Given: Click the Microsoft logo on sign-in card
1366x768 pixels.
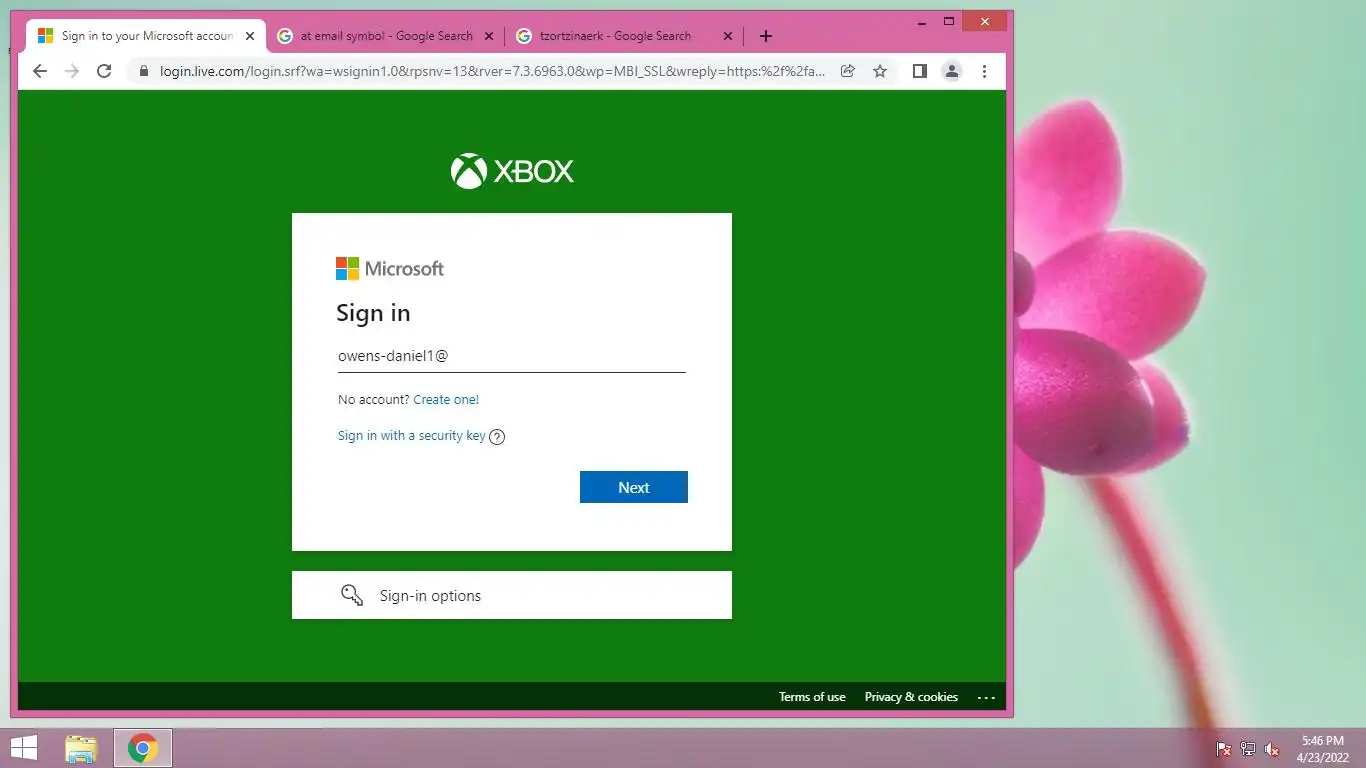Looking at the screenshot, I should [390, 268].
